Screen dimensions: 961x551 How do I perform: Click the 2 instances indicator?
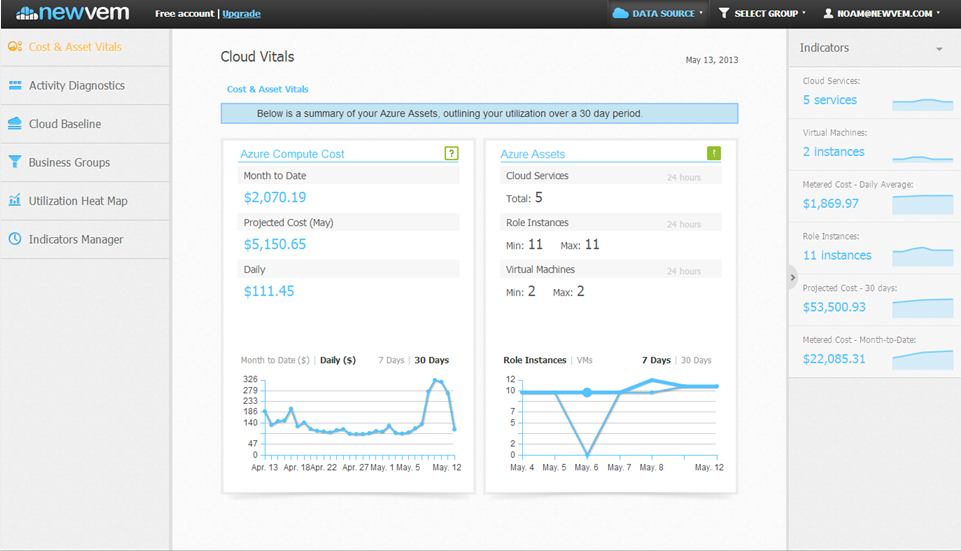tap(834, 151)
